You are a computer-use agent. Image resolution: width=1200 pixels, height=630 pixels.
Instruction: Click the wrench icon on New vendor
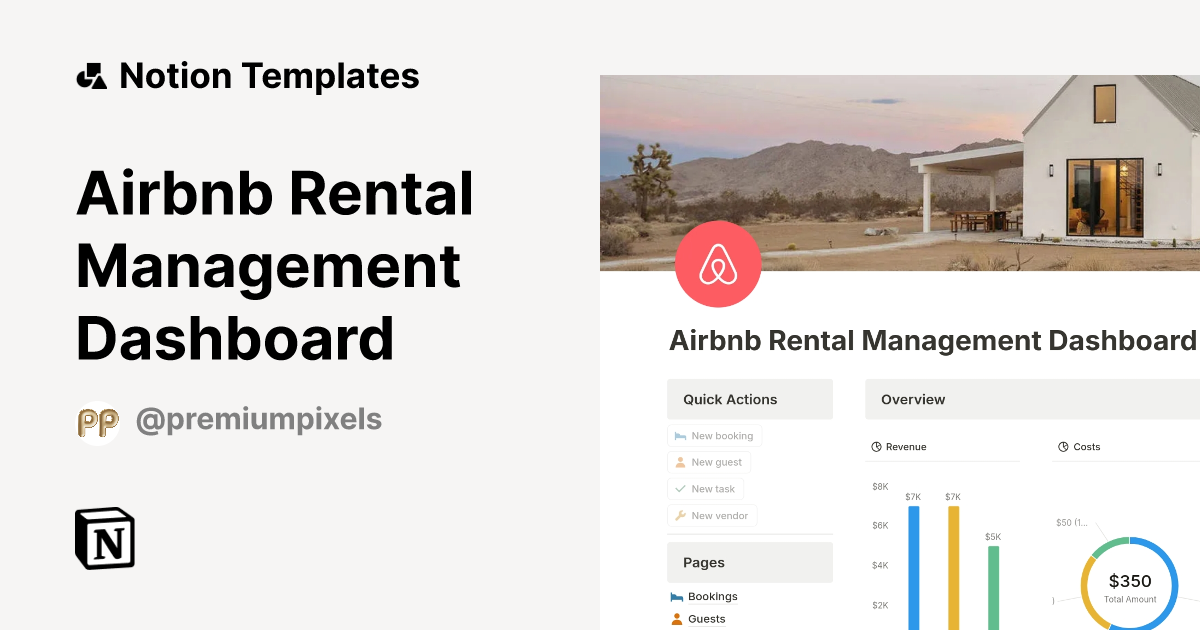click(x=679, y=515)
